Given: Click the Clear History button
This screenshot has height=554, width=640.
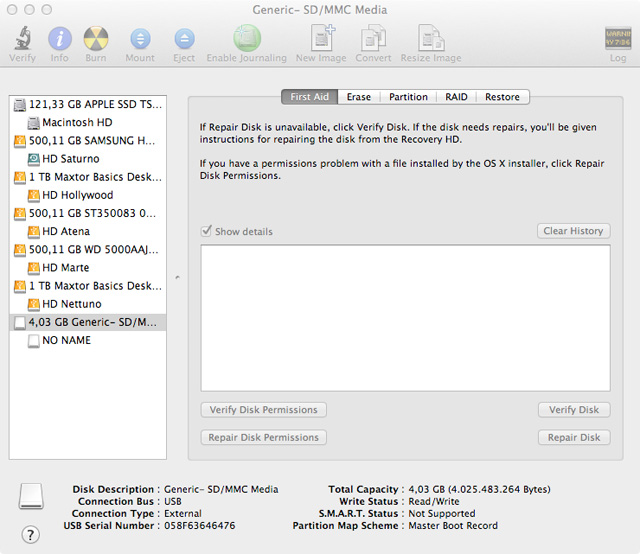Looking at the screenshot, I should pos(573,231).
